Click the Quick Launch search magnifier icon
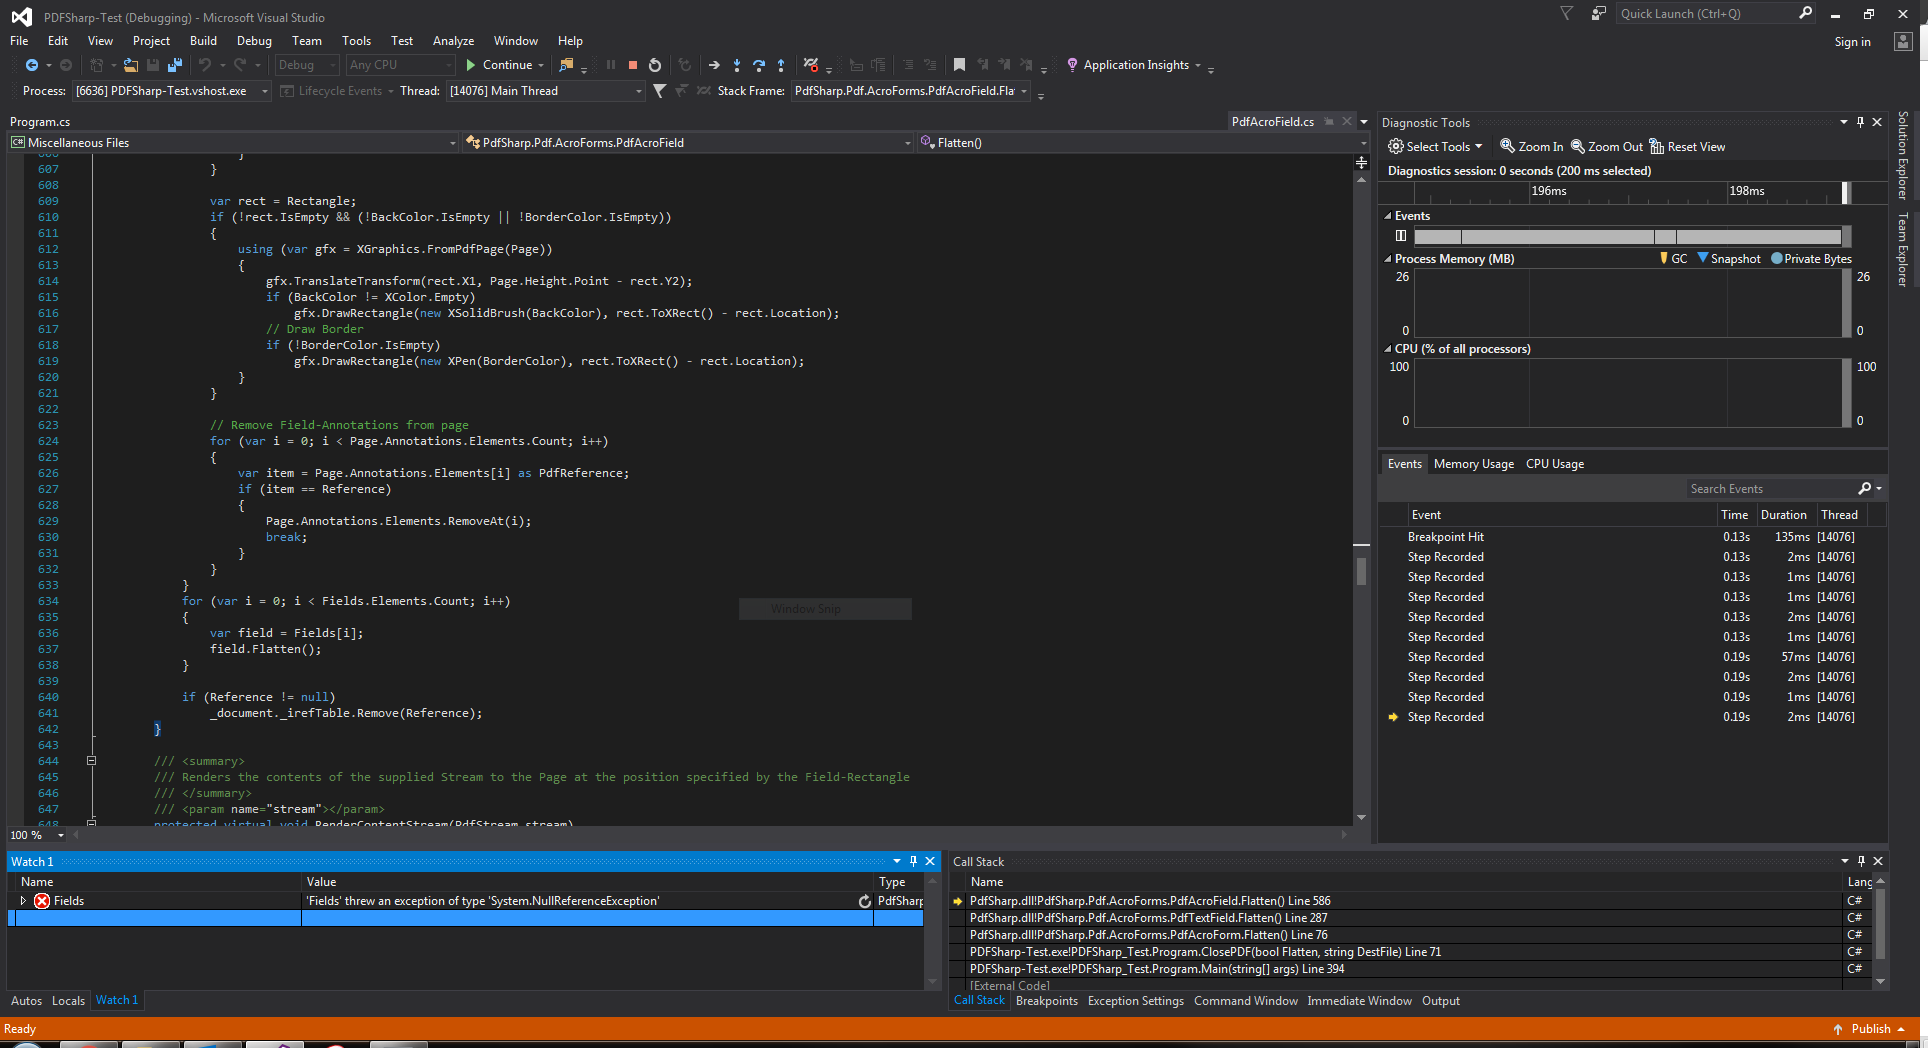 point(1805,14)
